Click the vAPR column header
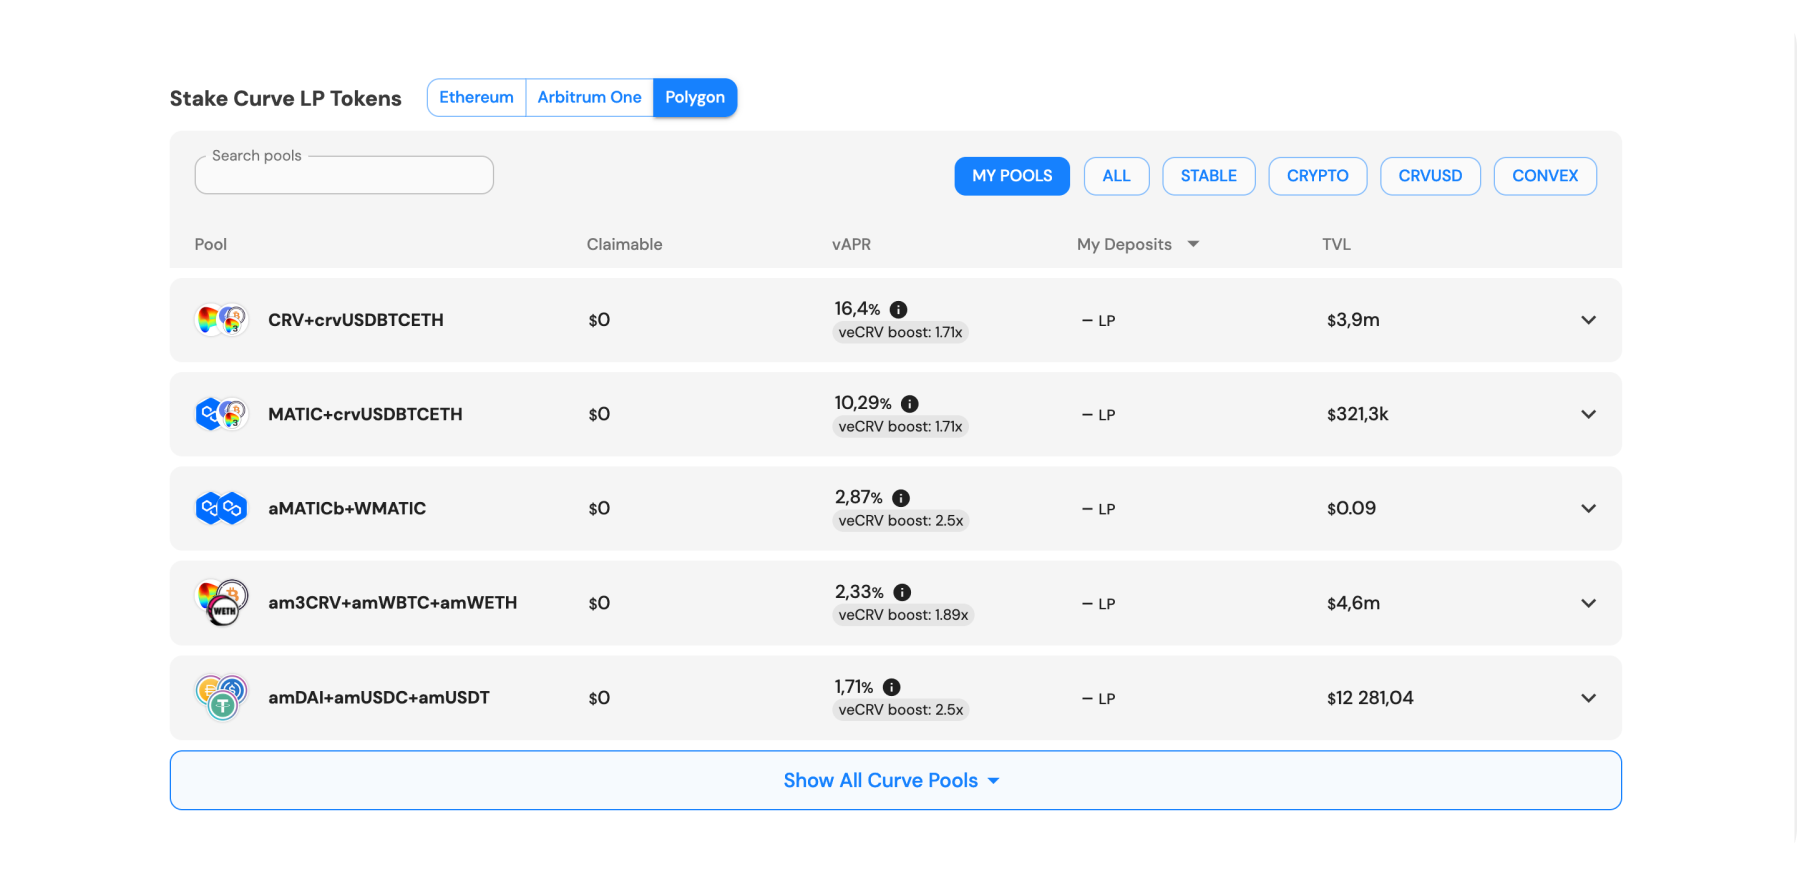Screen dimensions: 1797x876 (x=851, y=244)
